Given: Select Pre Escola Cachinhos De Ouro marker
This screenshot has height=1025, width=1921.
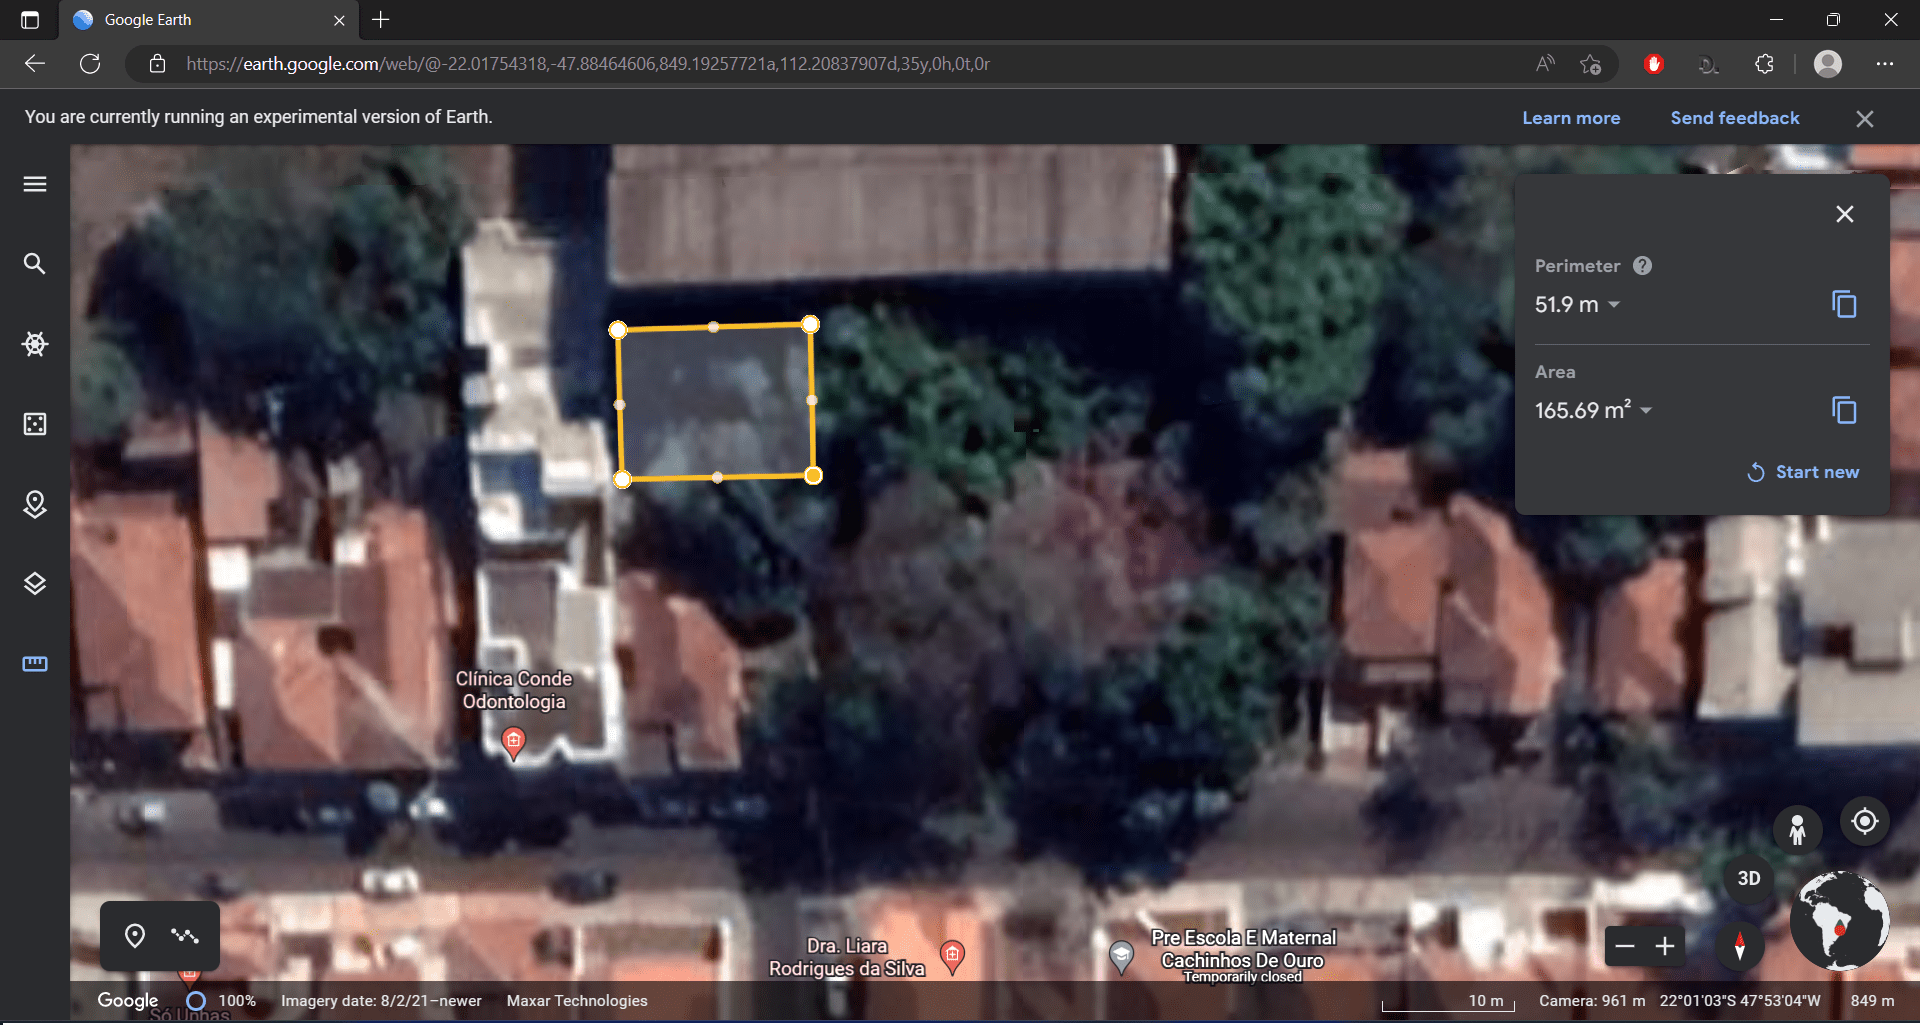Looking at the screenshot, I should pyautogui.click(x=1122, y=956).
